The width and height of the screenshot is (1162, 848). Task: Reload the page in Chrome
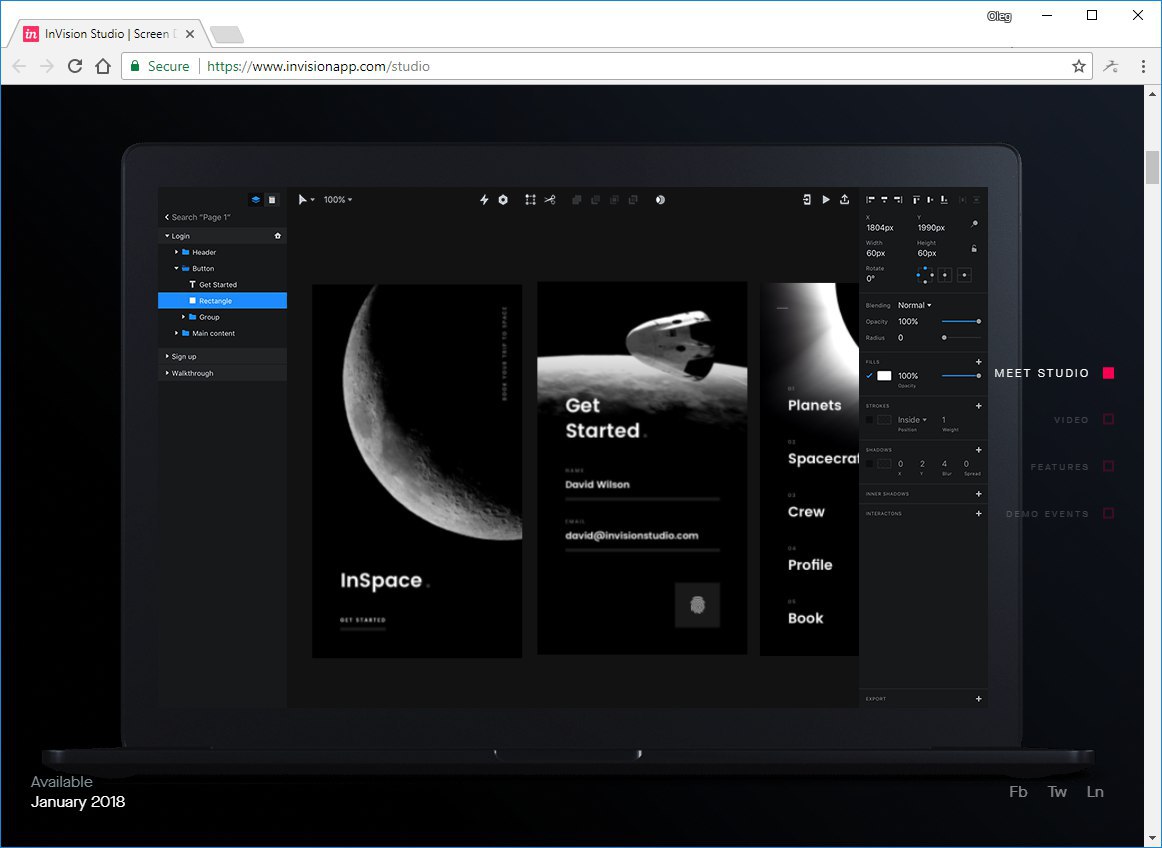point(75,66)
